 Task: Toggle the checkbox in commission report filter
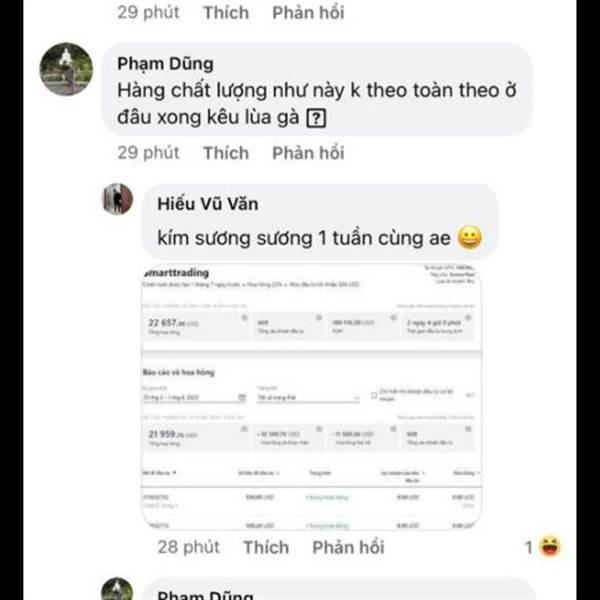374,395
